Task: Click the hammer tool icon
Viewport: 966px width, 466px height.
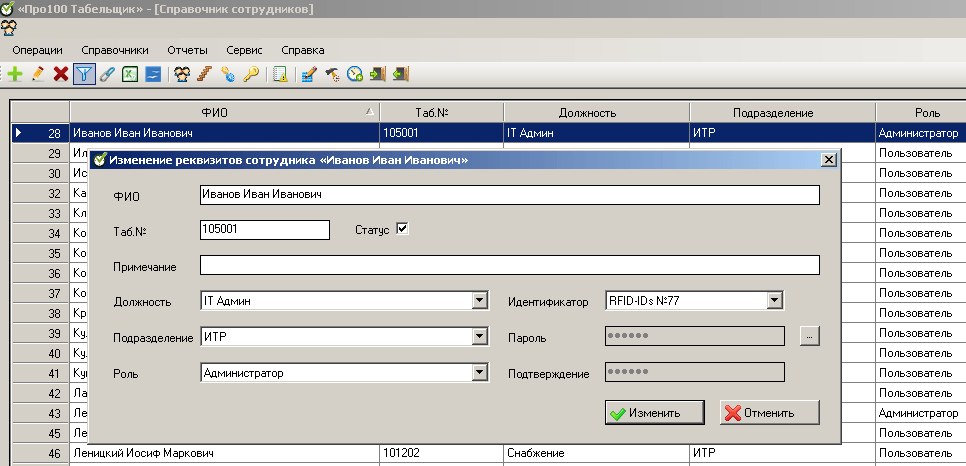Action: (333, 75)
